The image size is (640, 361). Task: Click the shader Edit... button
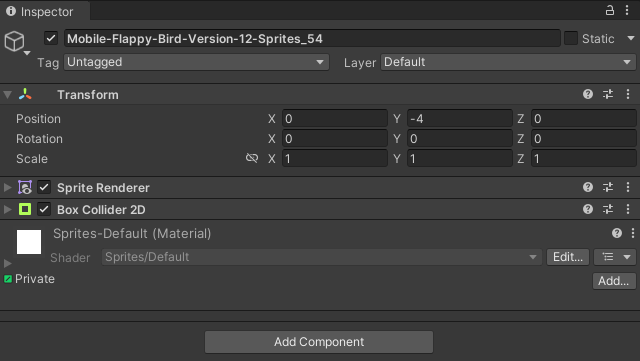[568, 257]
